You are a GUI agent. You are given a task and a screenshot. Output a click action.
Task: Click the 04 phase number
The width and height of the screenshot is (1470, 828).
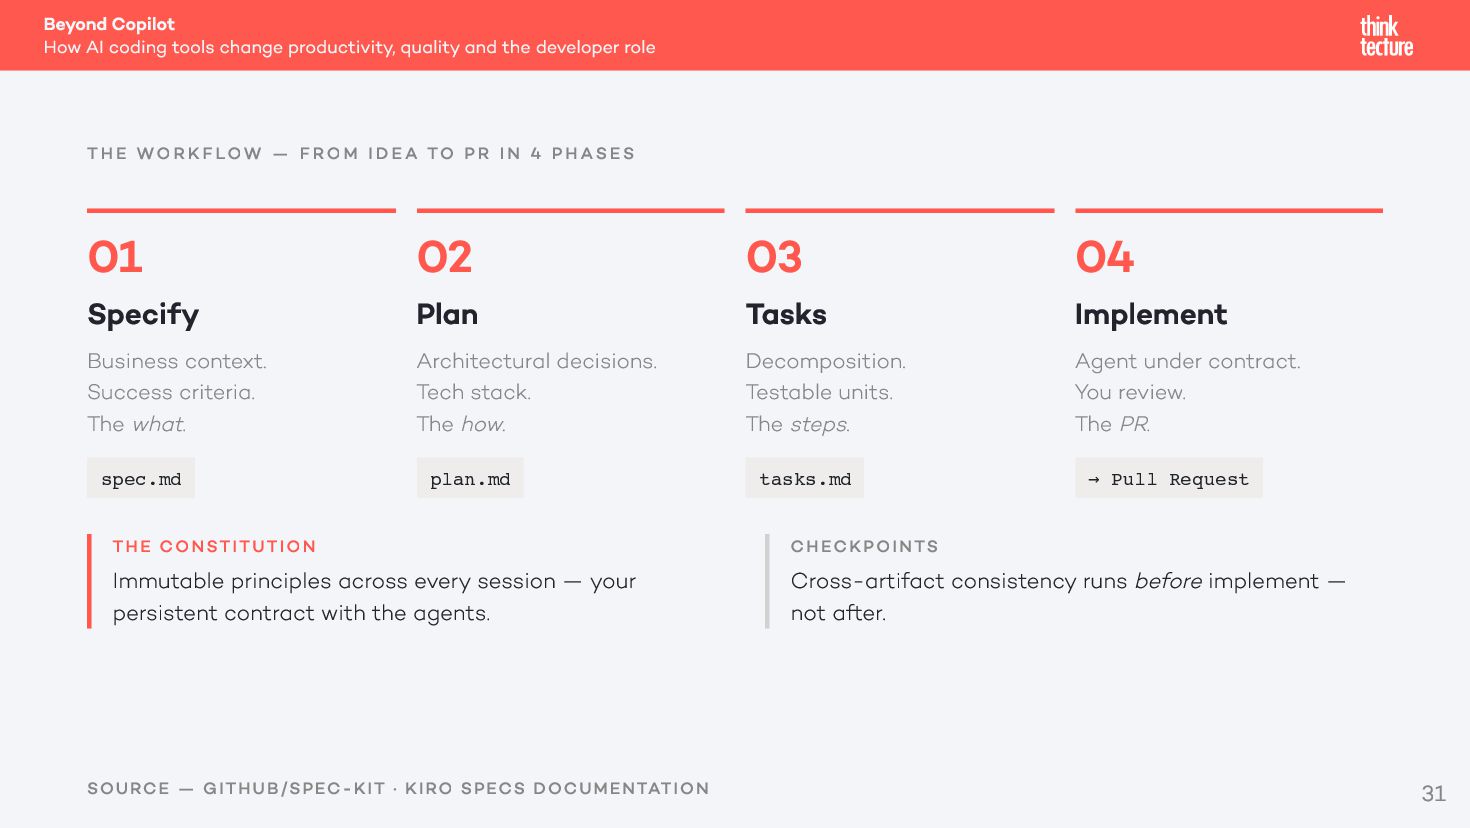(1104, 257)
